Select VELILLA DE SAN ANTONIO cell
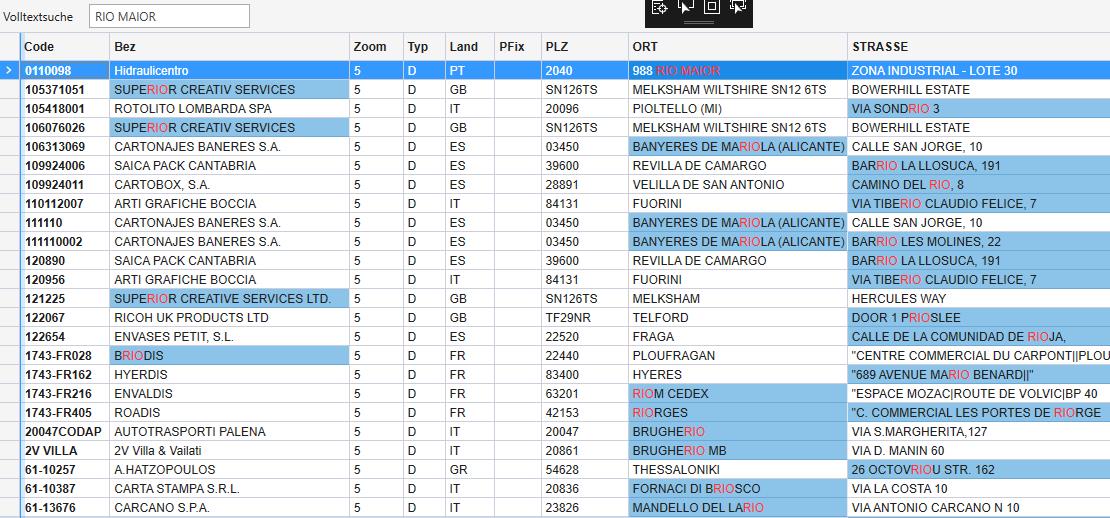This screenshot has height=518, width=1110. pos(738,185)
